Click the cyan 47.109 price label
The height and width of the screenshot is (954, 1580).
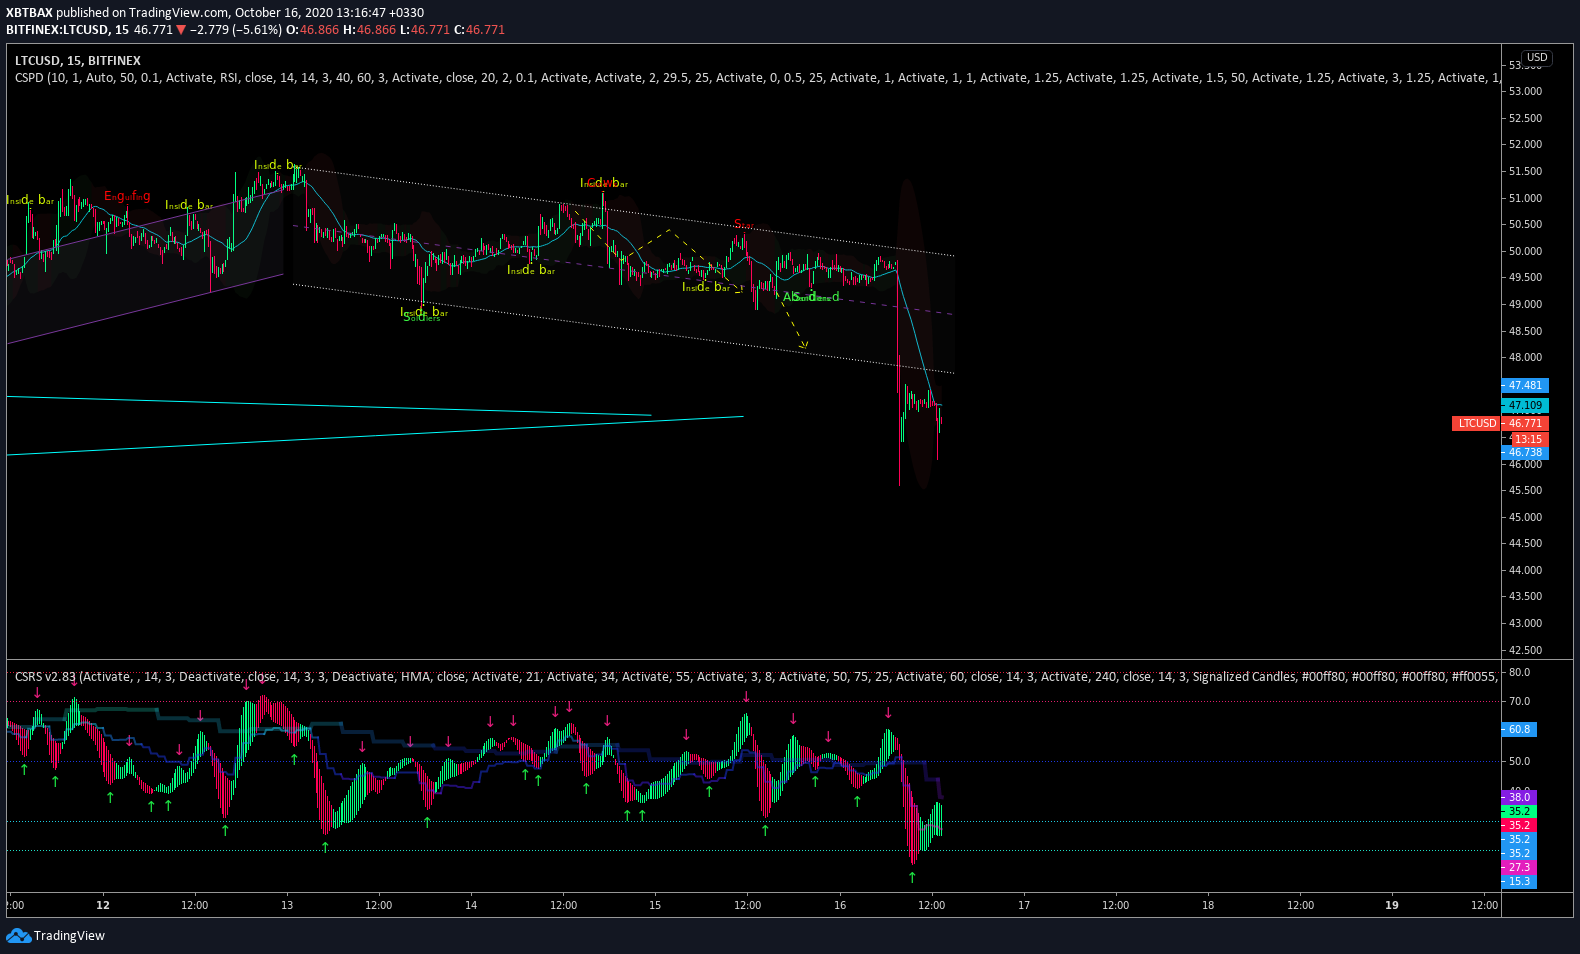(x=1525, y=406)
